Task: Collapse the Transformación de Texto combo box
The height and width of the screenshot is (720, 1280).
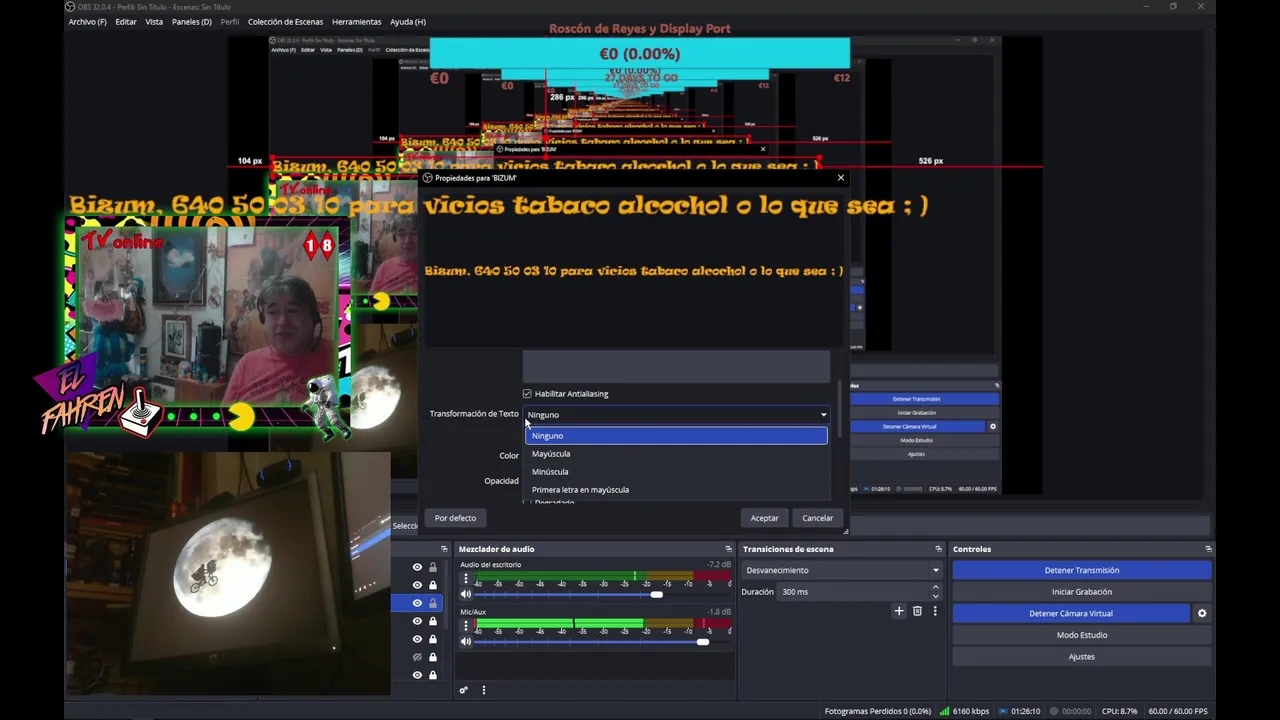Action: click(x=677, y=415)
